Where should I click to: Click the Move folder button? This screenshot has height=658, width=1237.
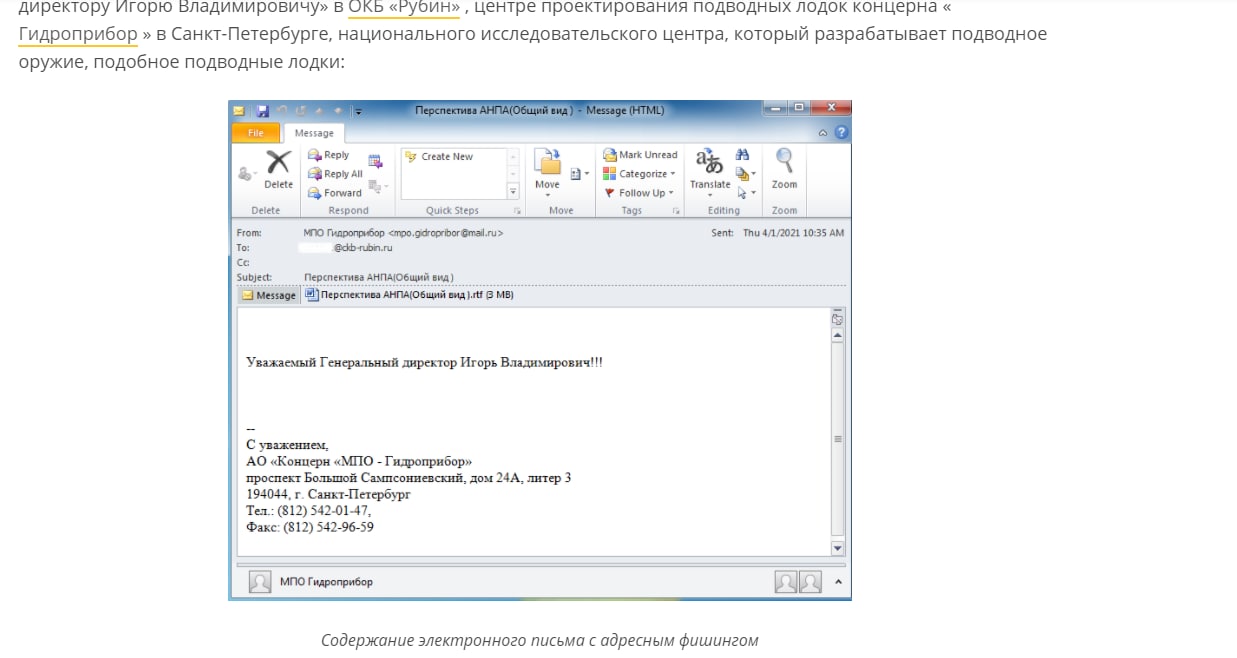pyautogui.click(x=547, y=170)
